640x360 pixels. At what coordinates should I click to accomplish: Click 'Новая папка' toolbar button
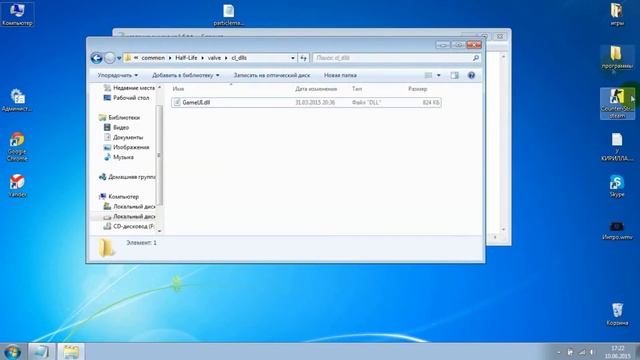click(x=340, y=75)
